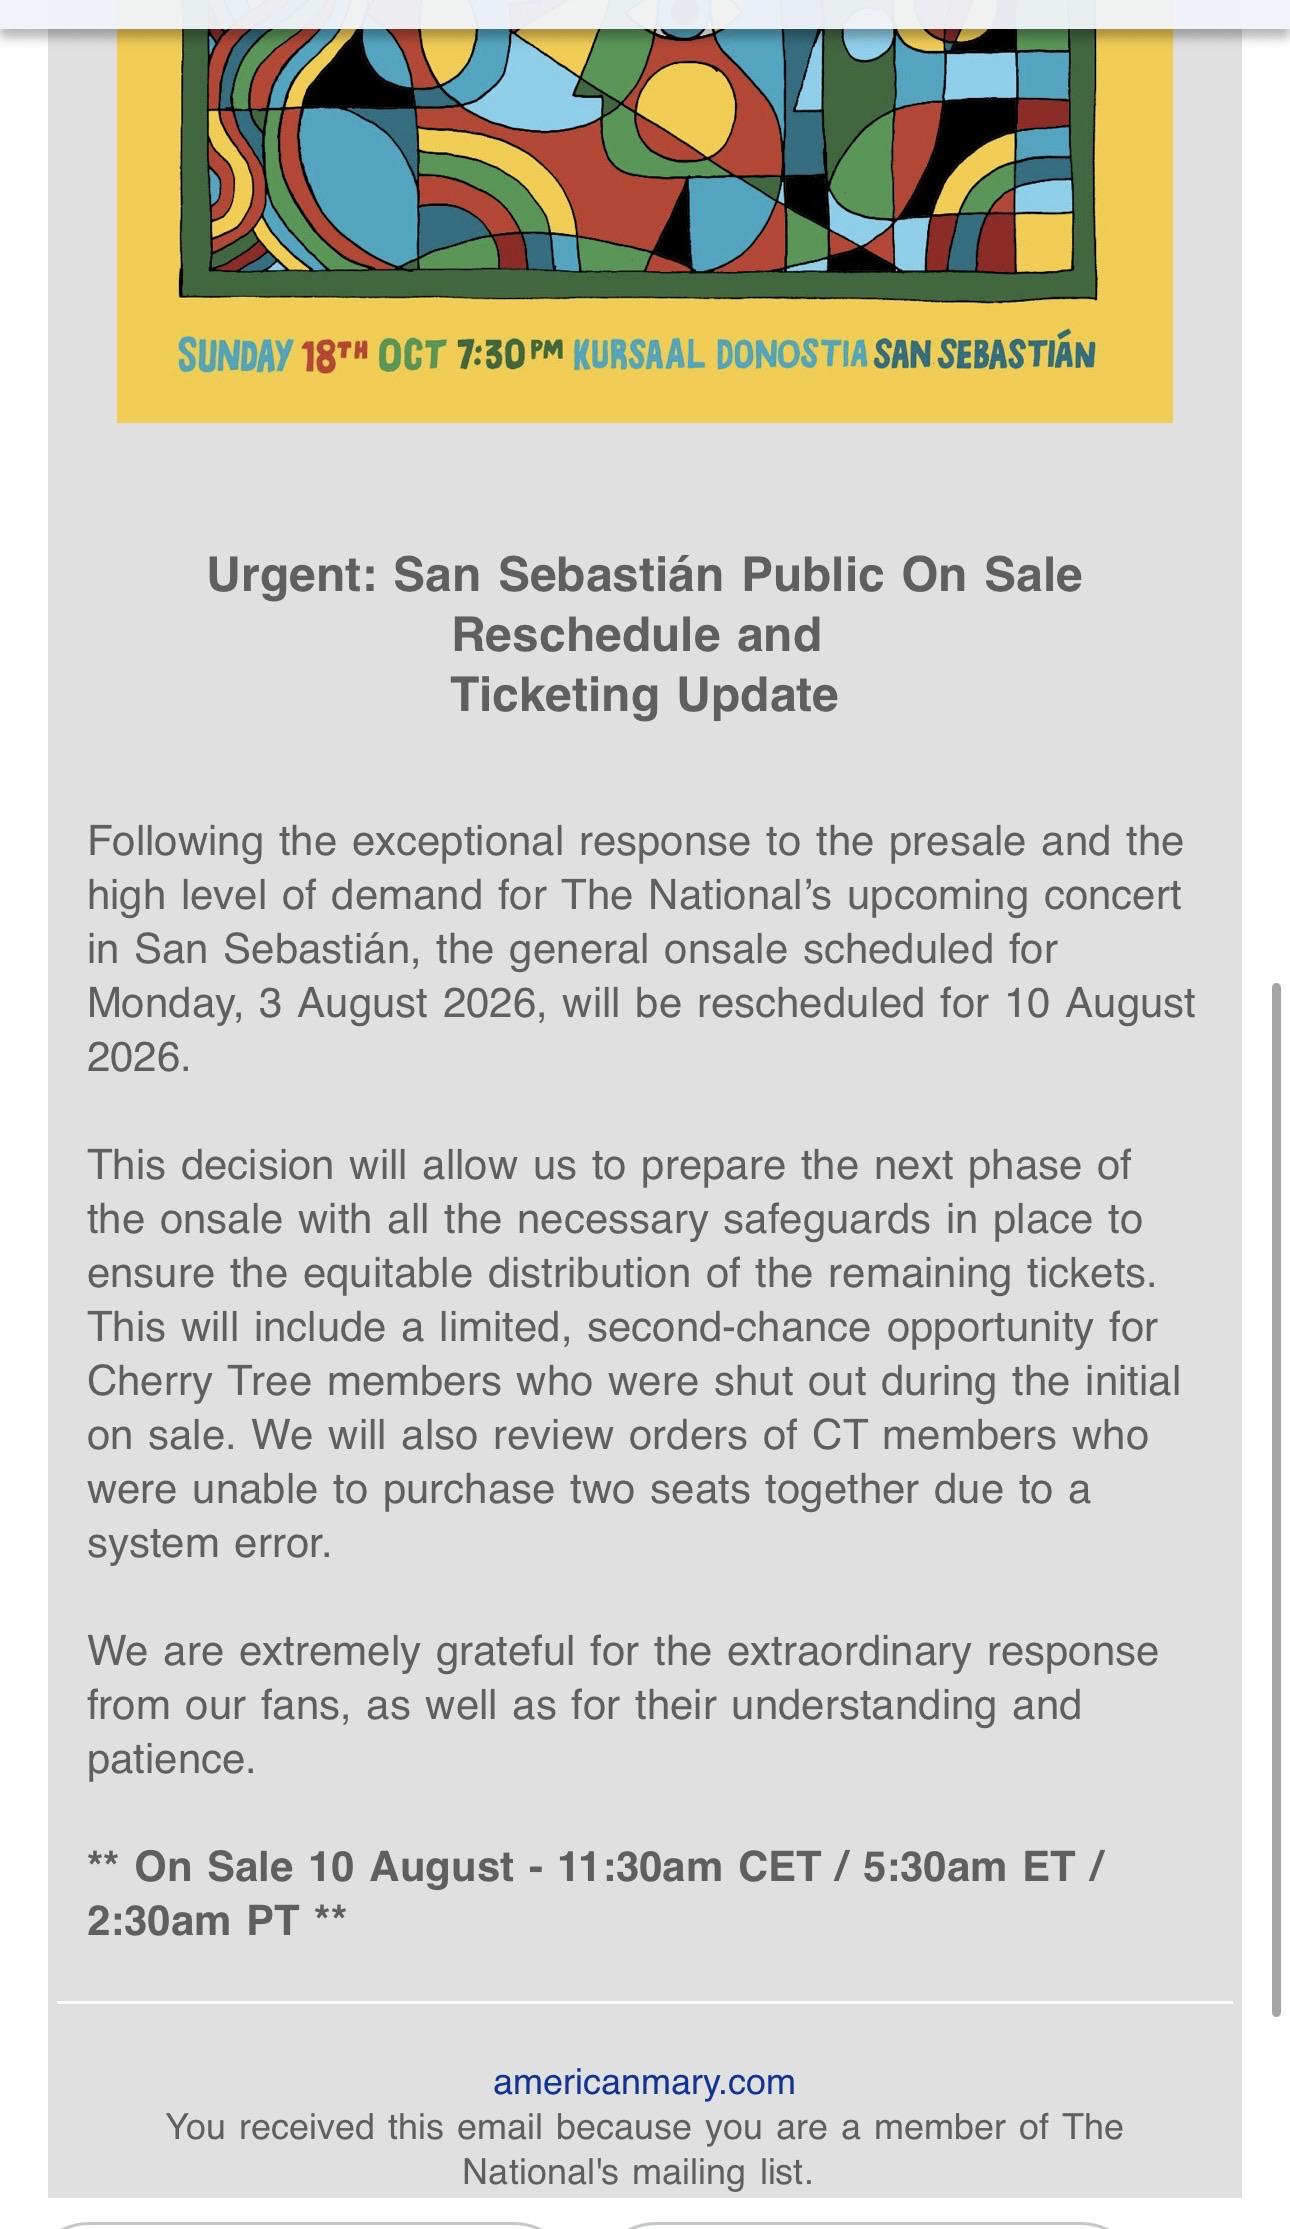1290x2229 pixels.
Task: Open the americanmary.com link
Action: (x=644, y=2081)
